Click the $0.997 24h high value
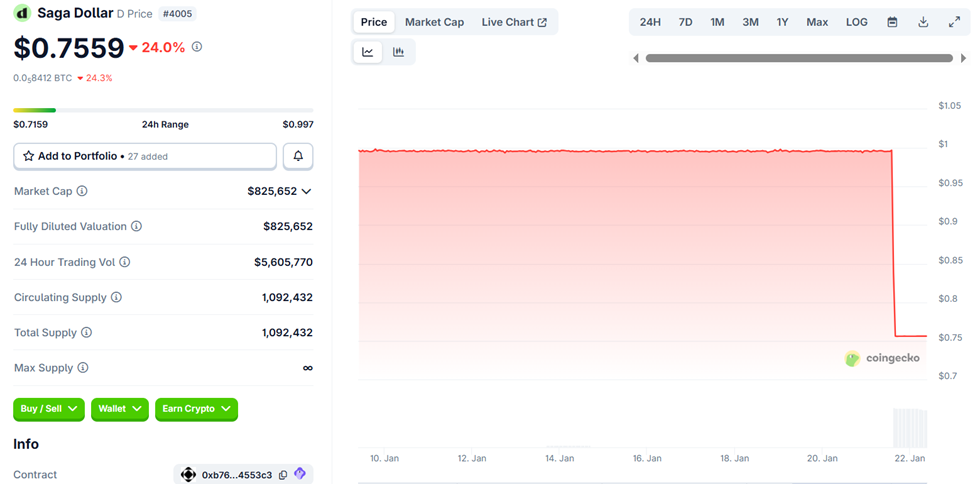The width and height of the screenshot is (975, 484). [x=298, y=124]
